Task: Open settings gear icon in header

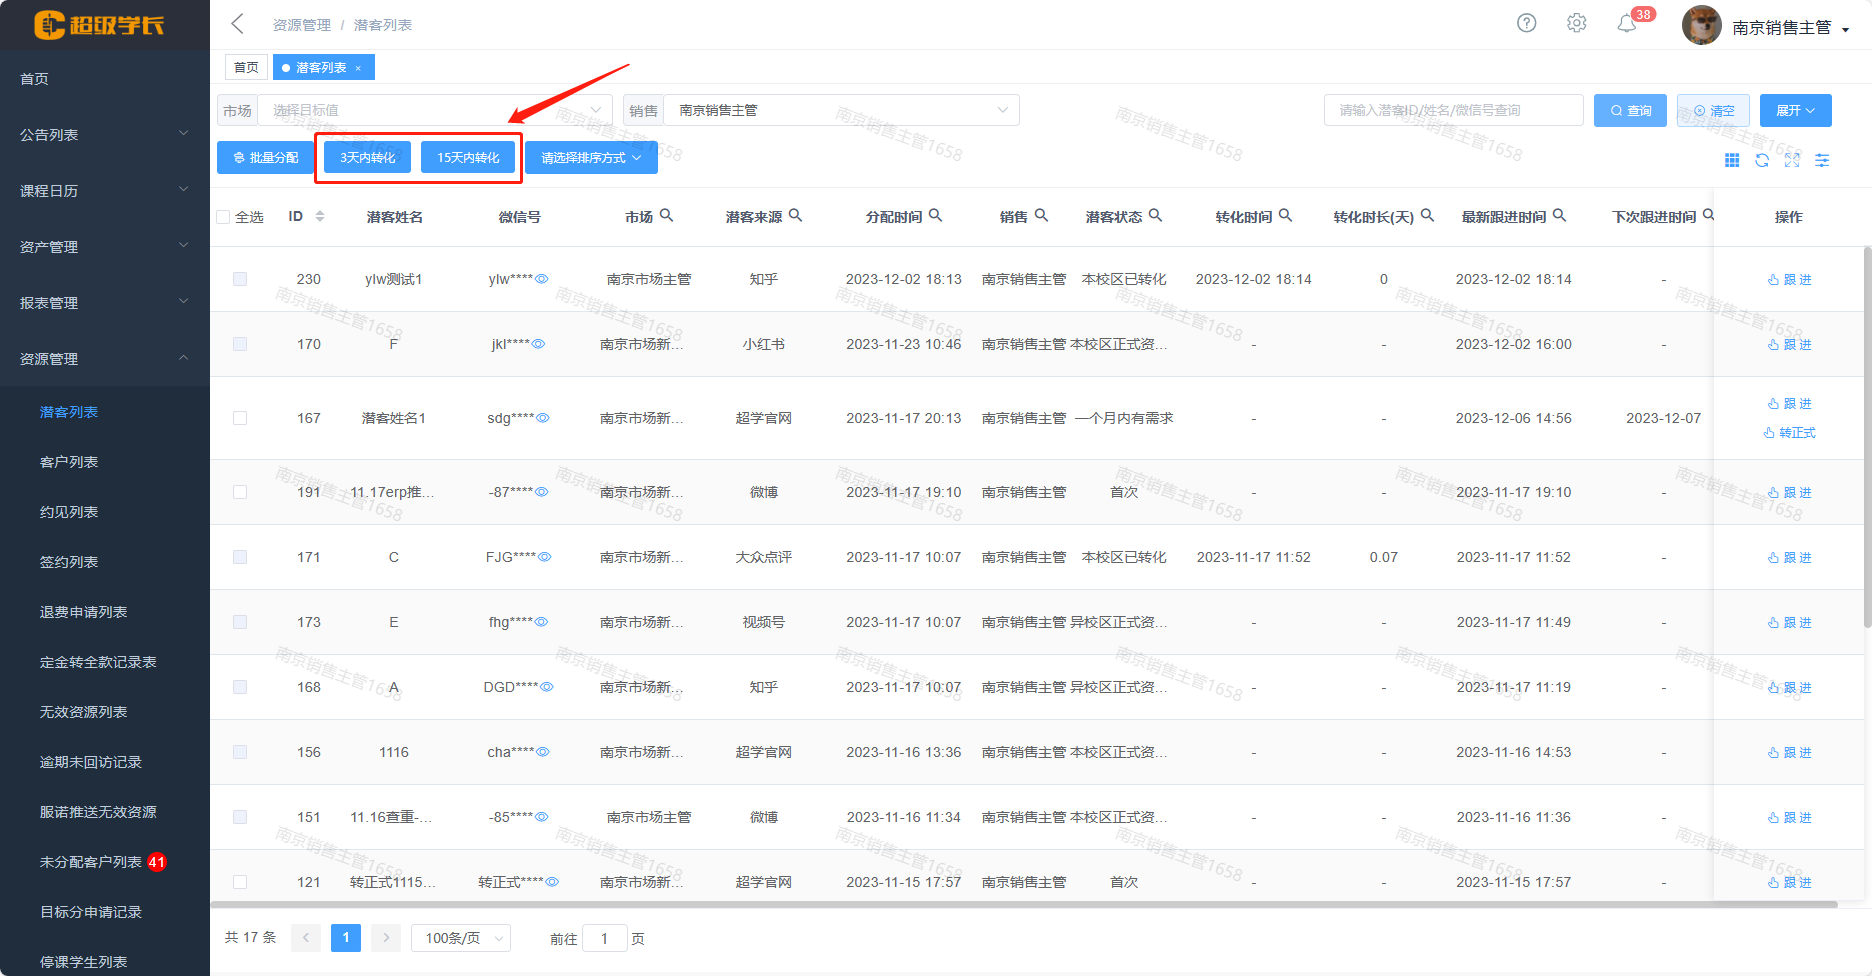Action: click(1576, 23)
